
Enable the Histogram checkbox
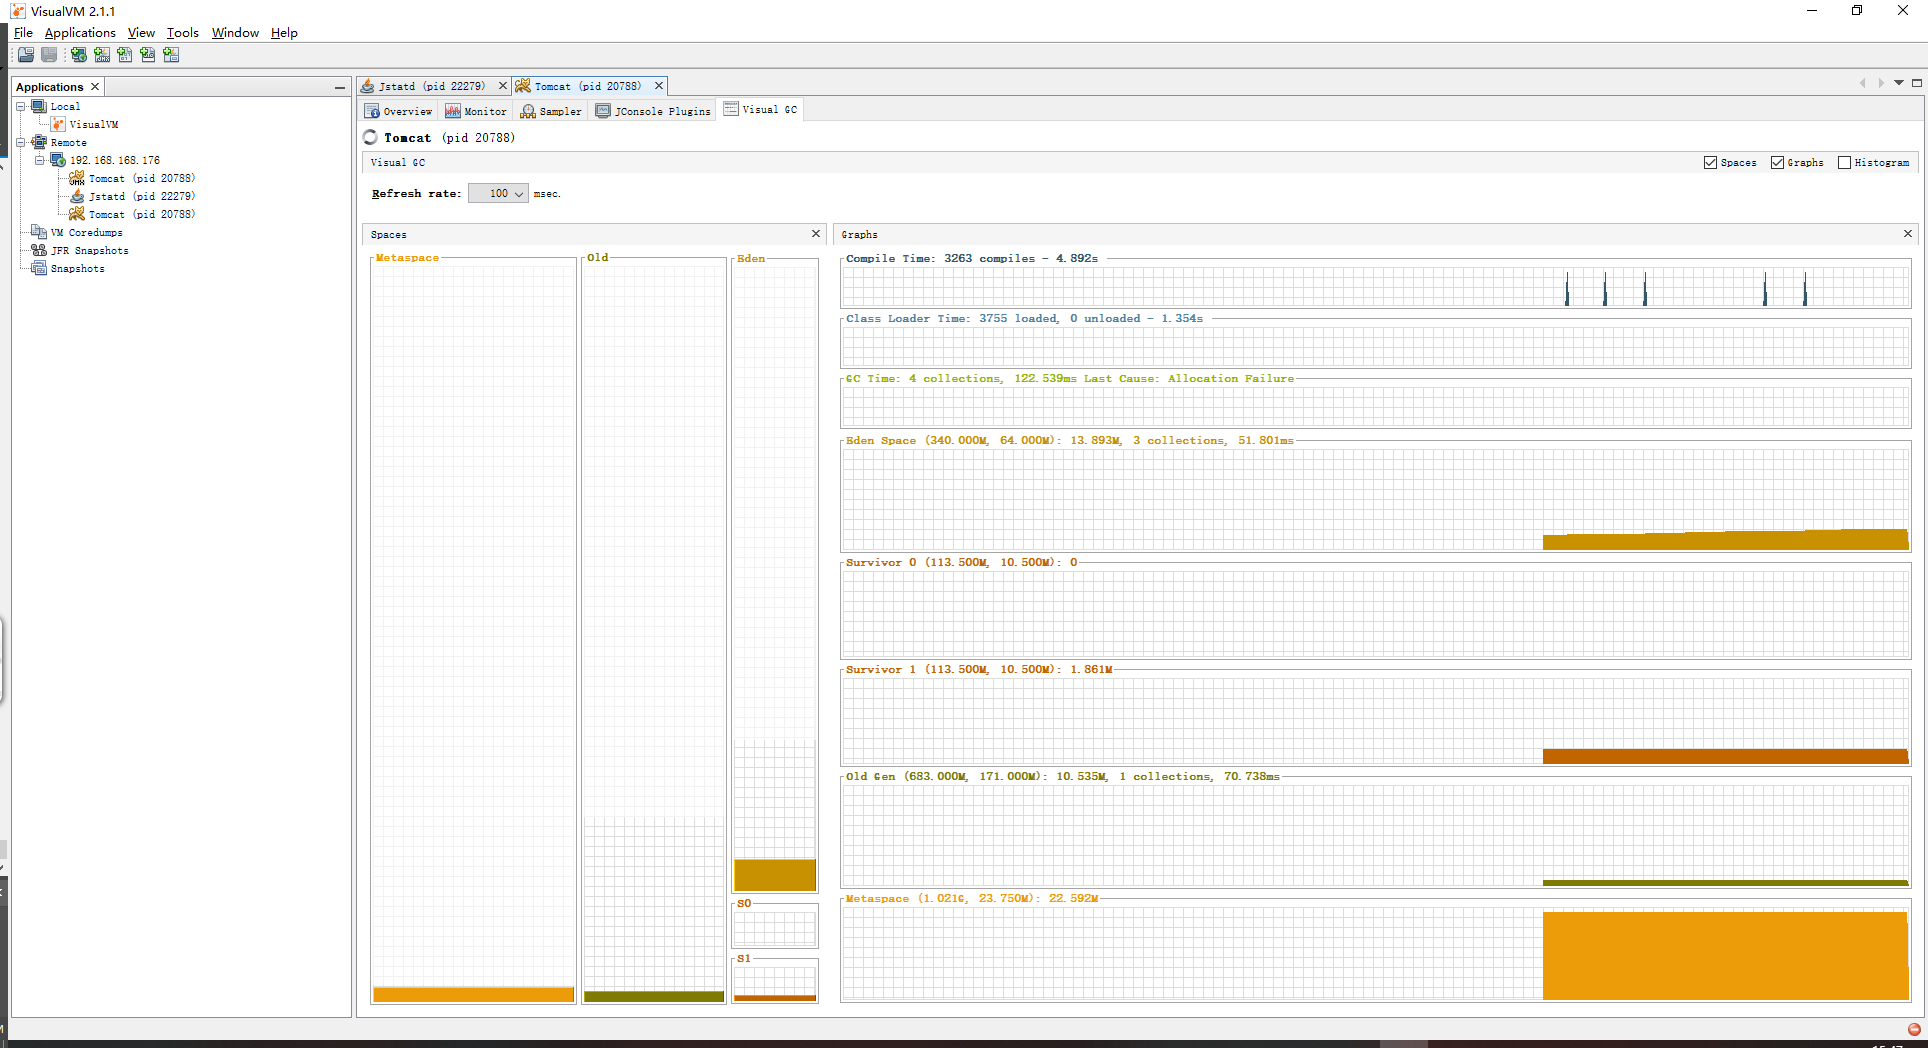(x=1844, y=163)
